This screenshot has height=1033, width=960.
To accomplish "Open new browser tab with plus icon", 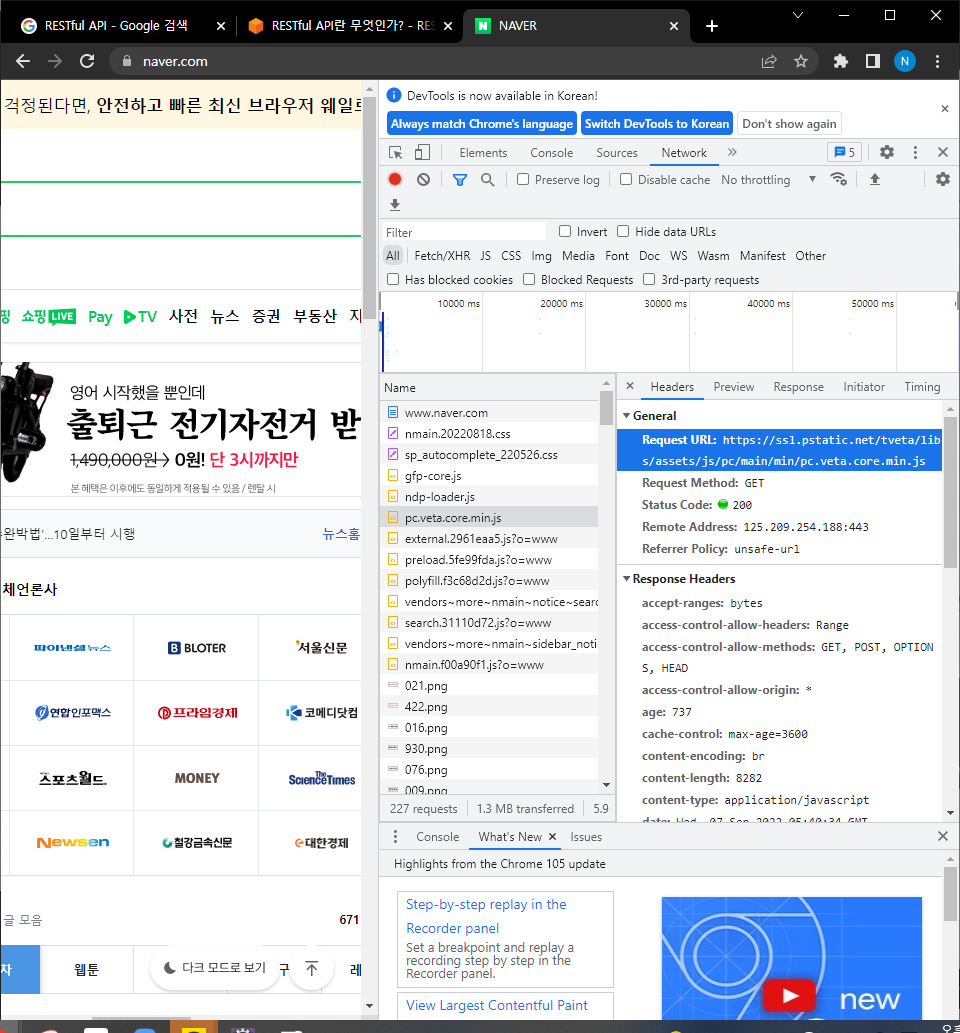I will (712, 26).
